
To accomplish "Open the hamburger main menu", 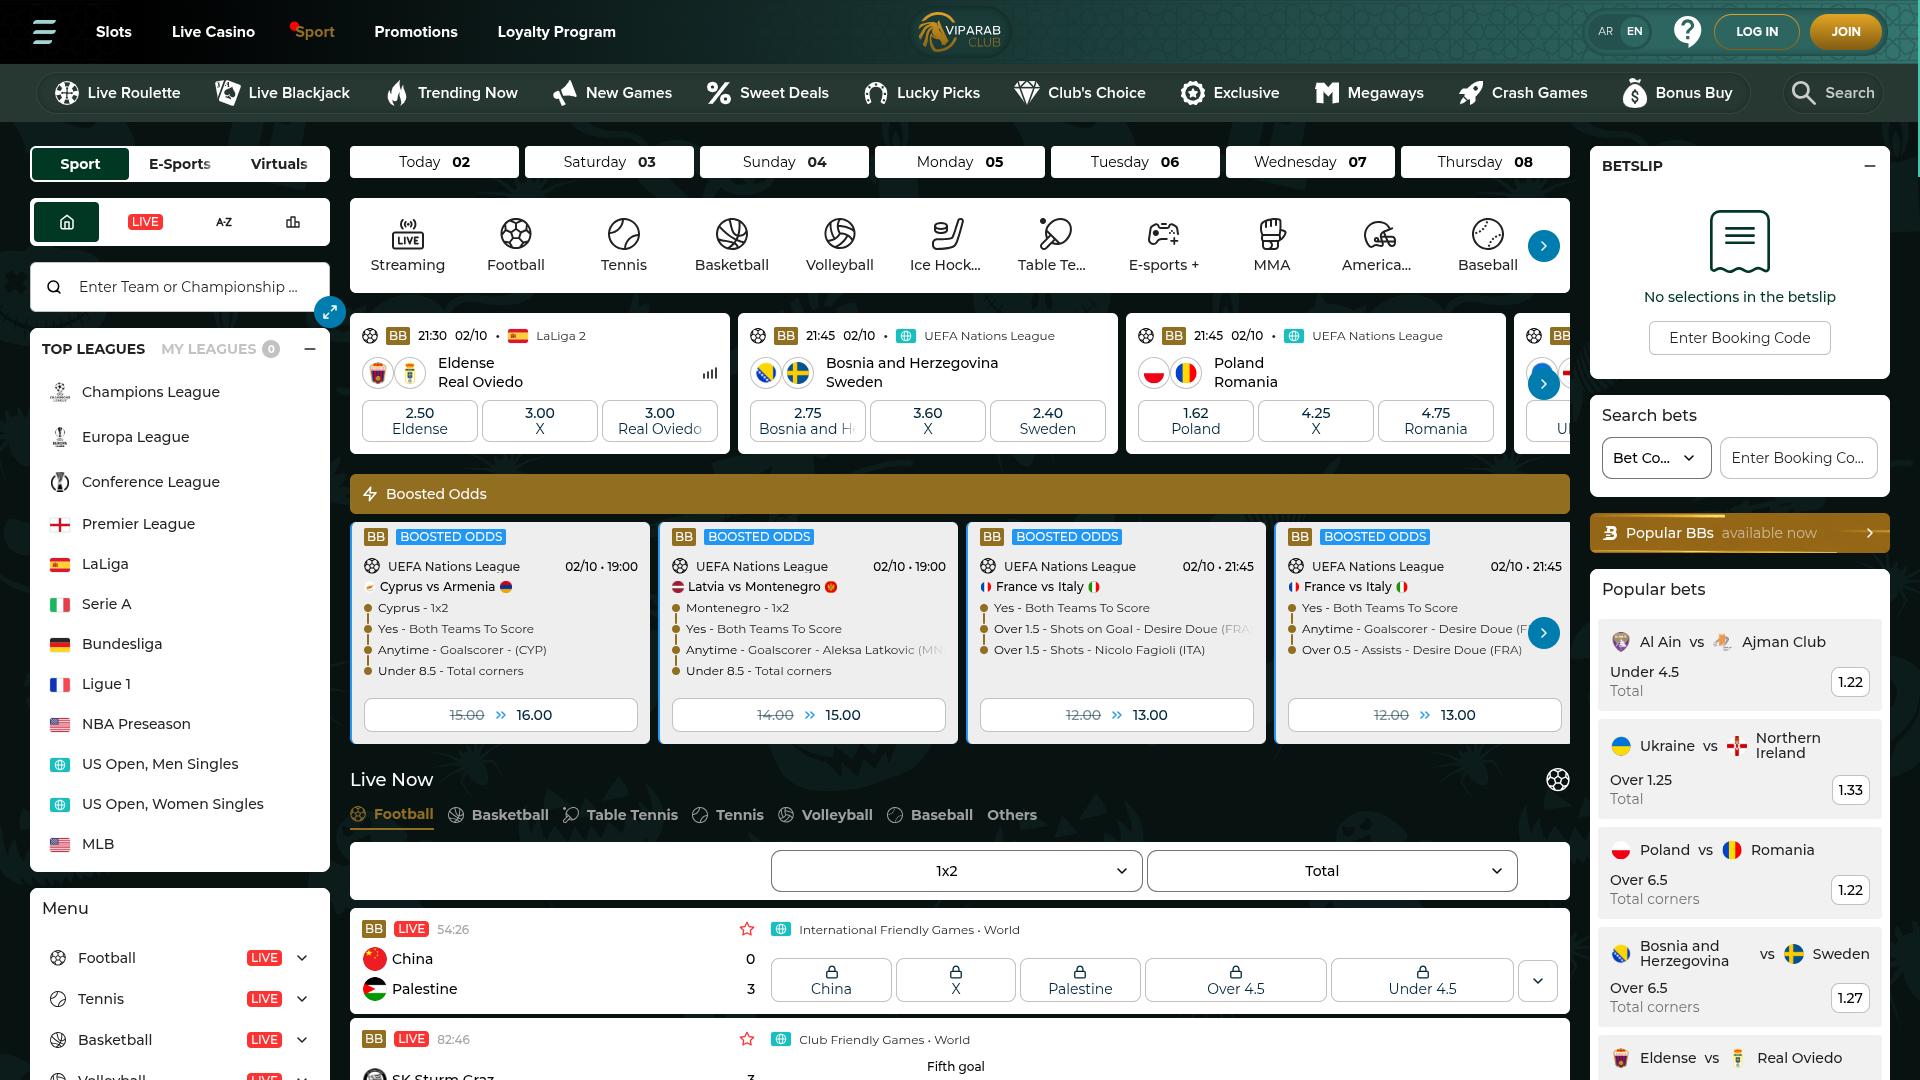I will click(43, 31).
